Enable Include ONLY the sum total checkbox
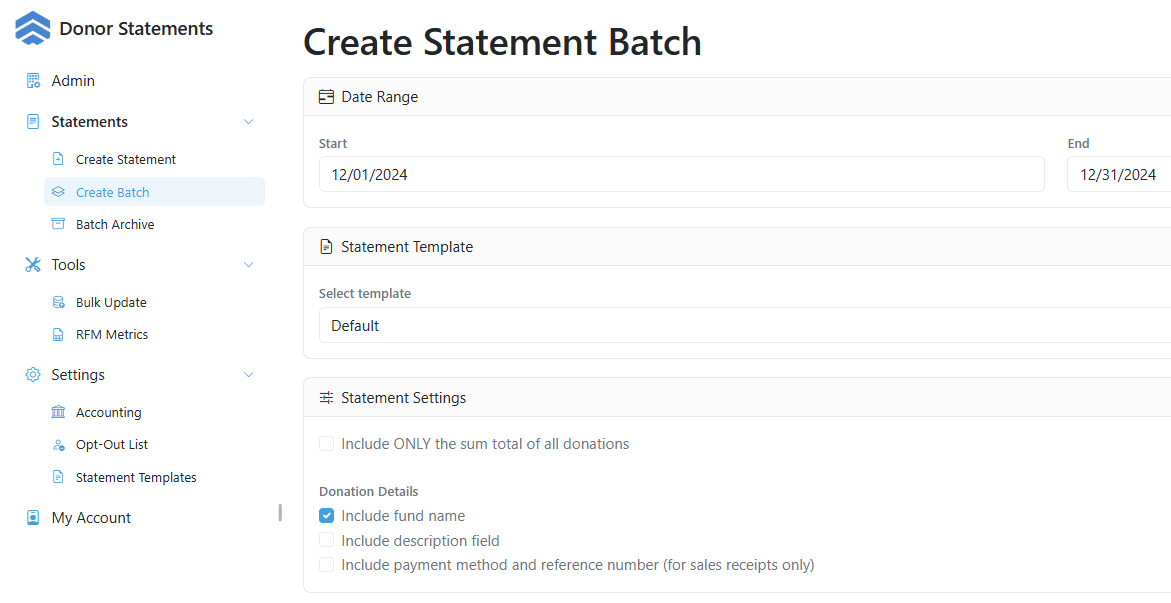This screenshot has height=603, width=1171. pos(327,443)
